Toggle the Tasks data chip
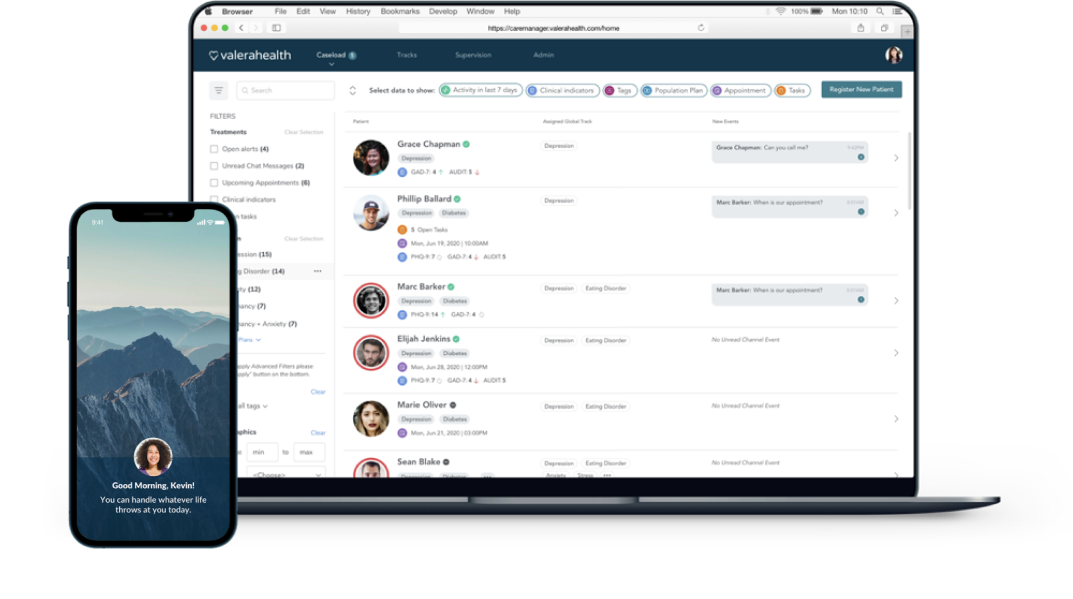1073x599 pixels. click(x=792, y=90)
